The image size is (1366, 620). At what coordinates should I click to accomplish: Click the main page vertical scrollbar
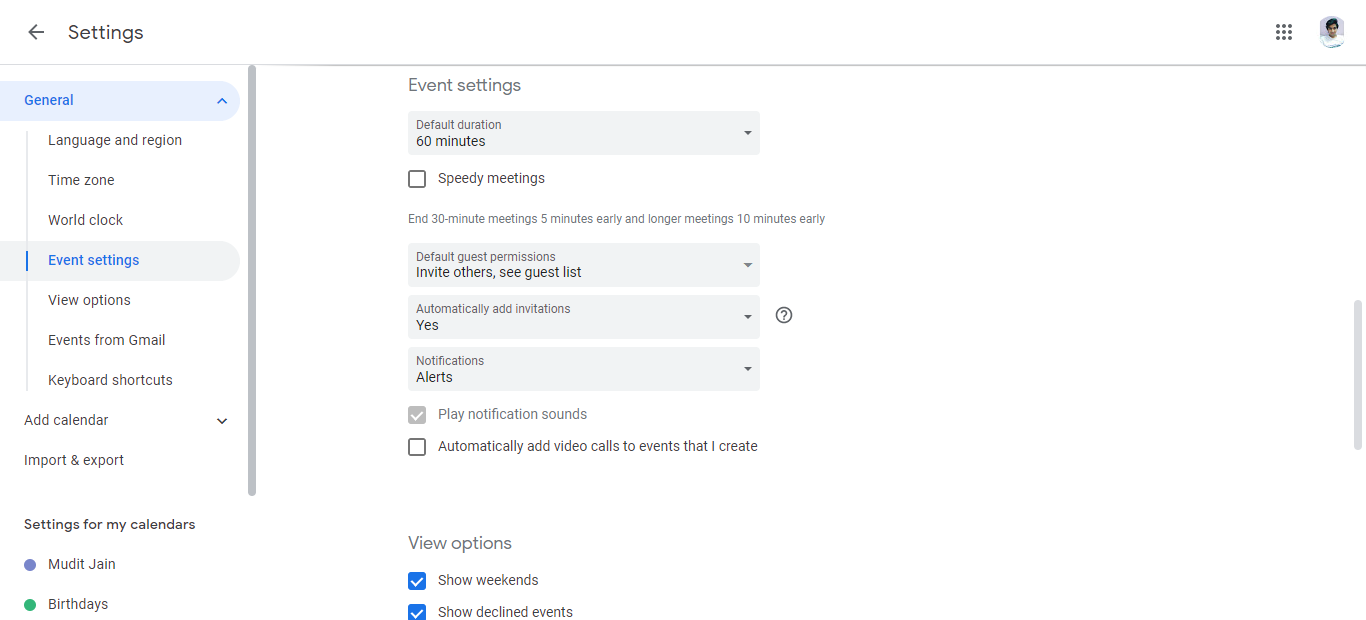(x=1357, y=375)
